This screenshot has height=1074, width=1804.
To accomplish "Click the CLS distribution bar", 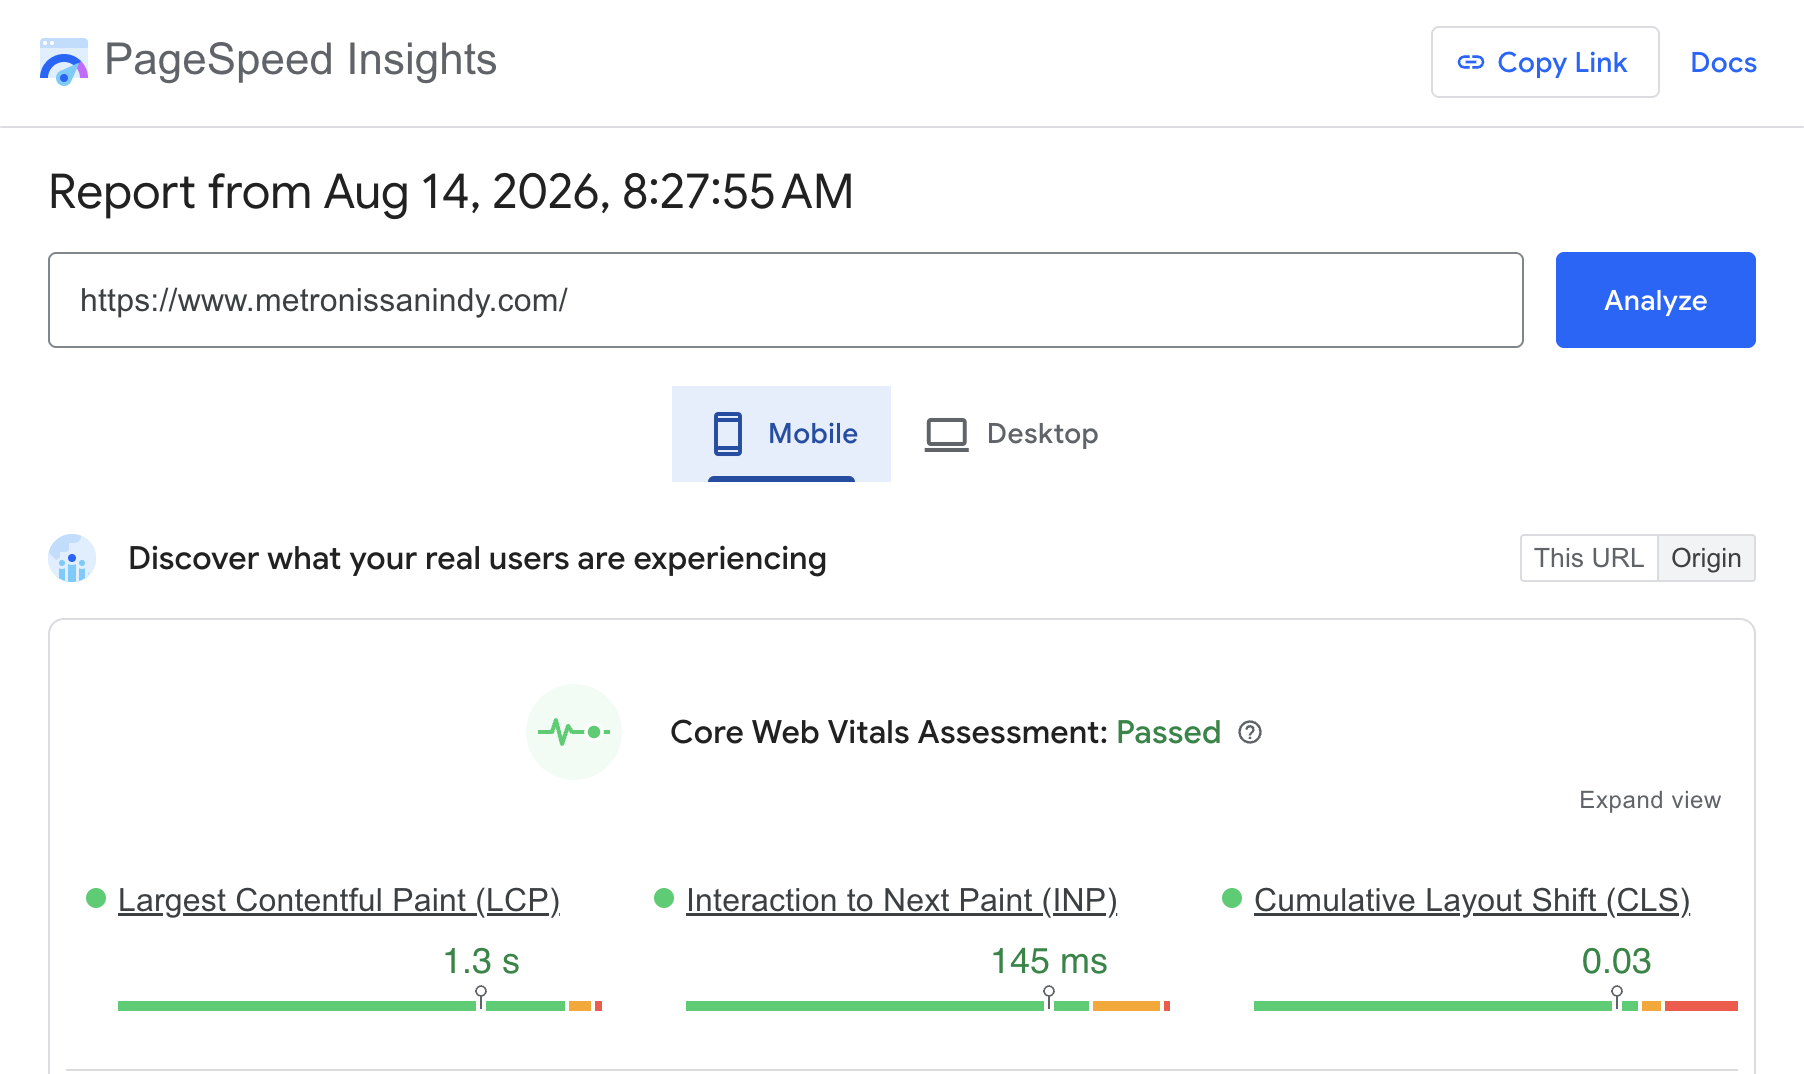I will pos(1496,1006).
